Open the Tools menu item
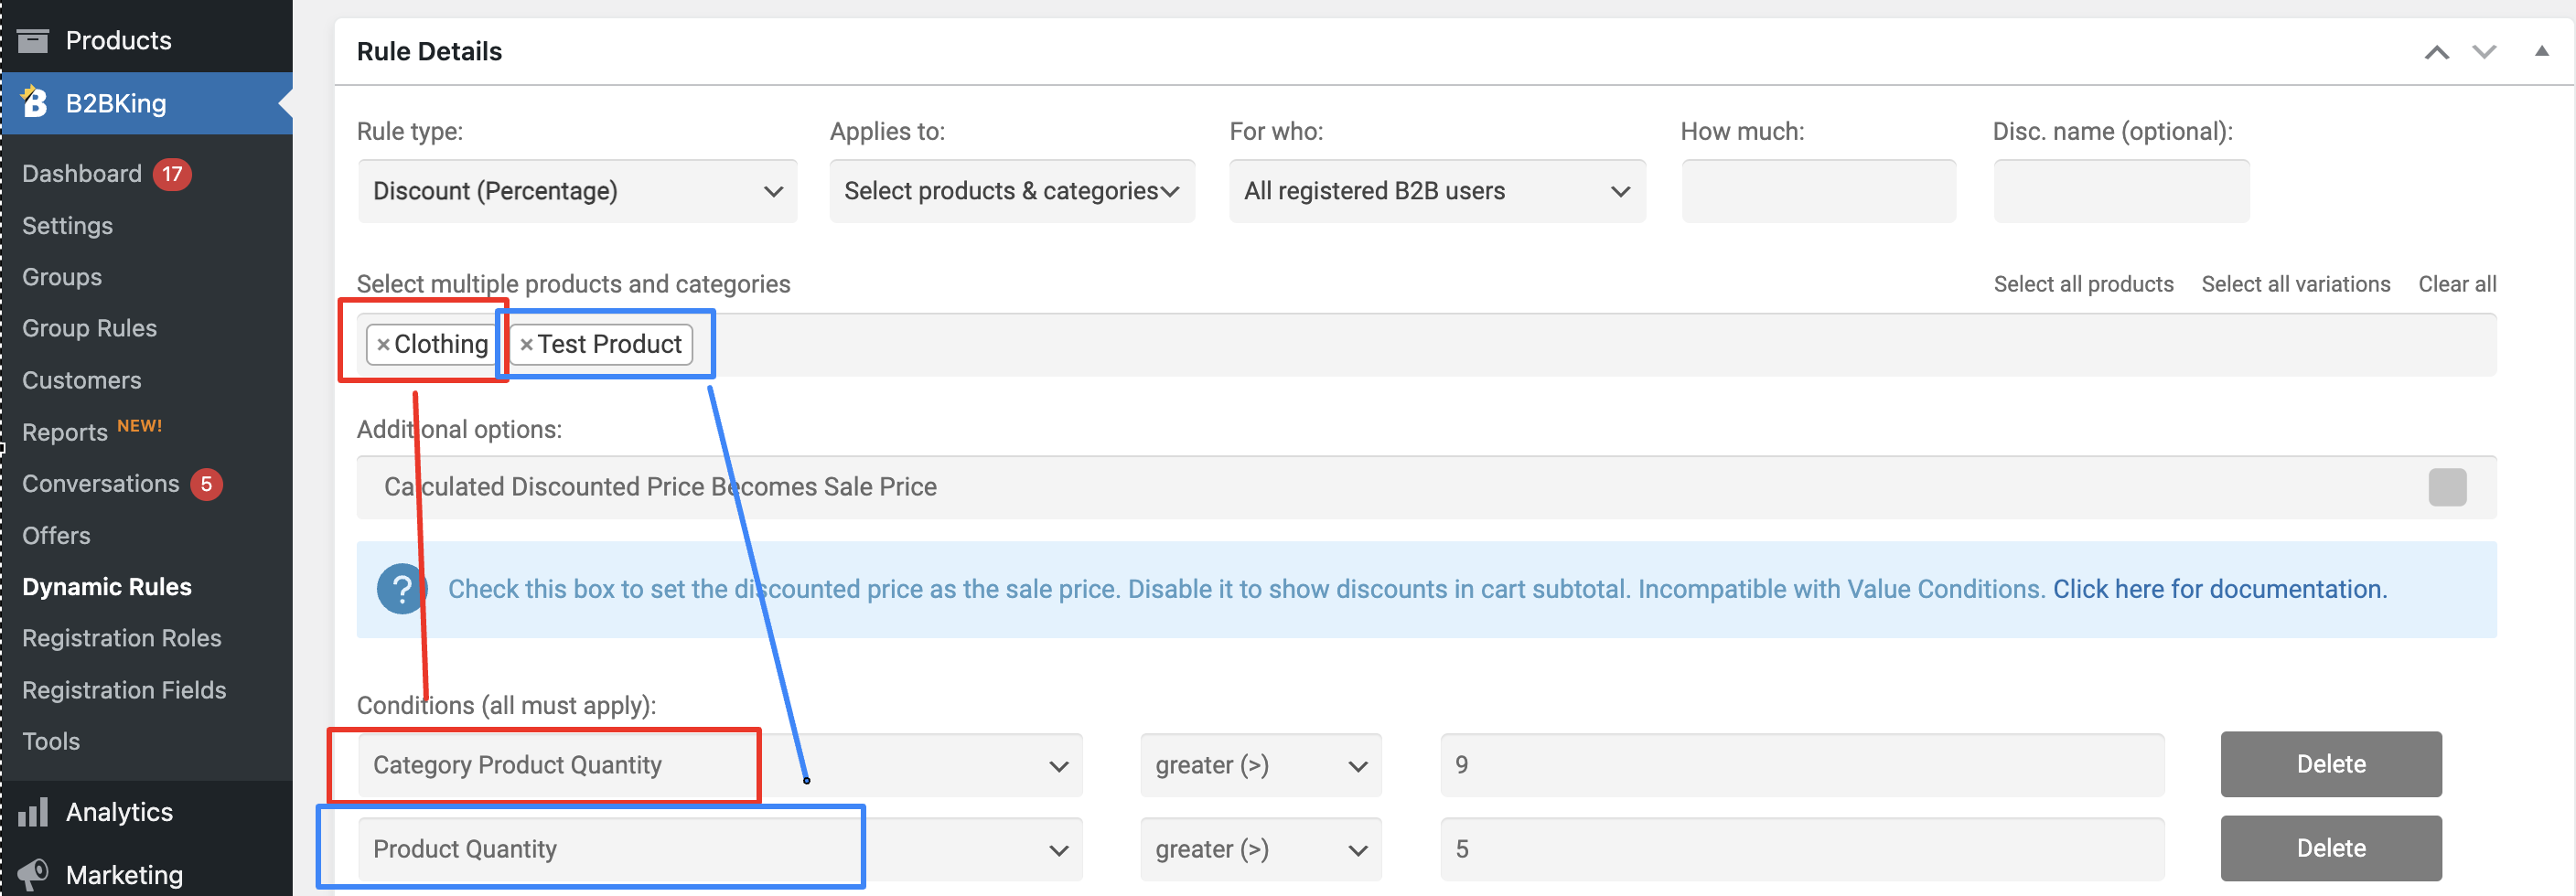 51,741
